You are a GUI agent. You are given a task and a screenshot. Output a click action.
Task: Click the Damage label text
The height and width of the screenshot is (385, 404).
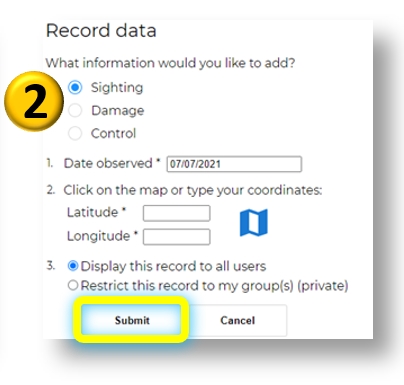118,111
